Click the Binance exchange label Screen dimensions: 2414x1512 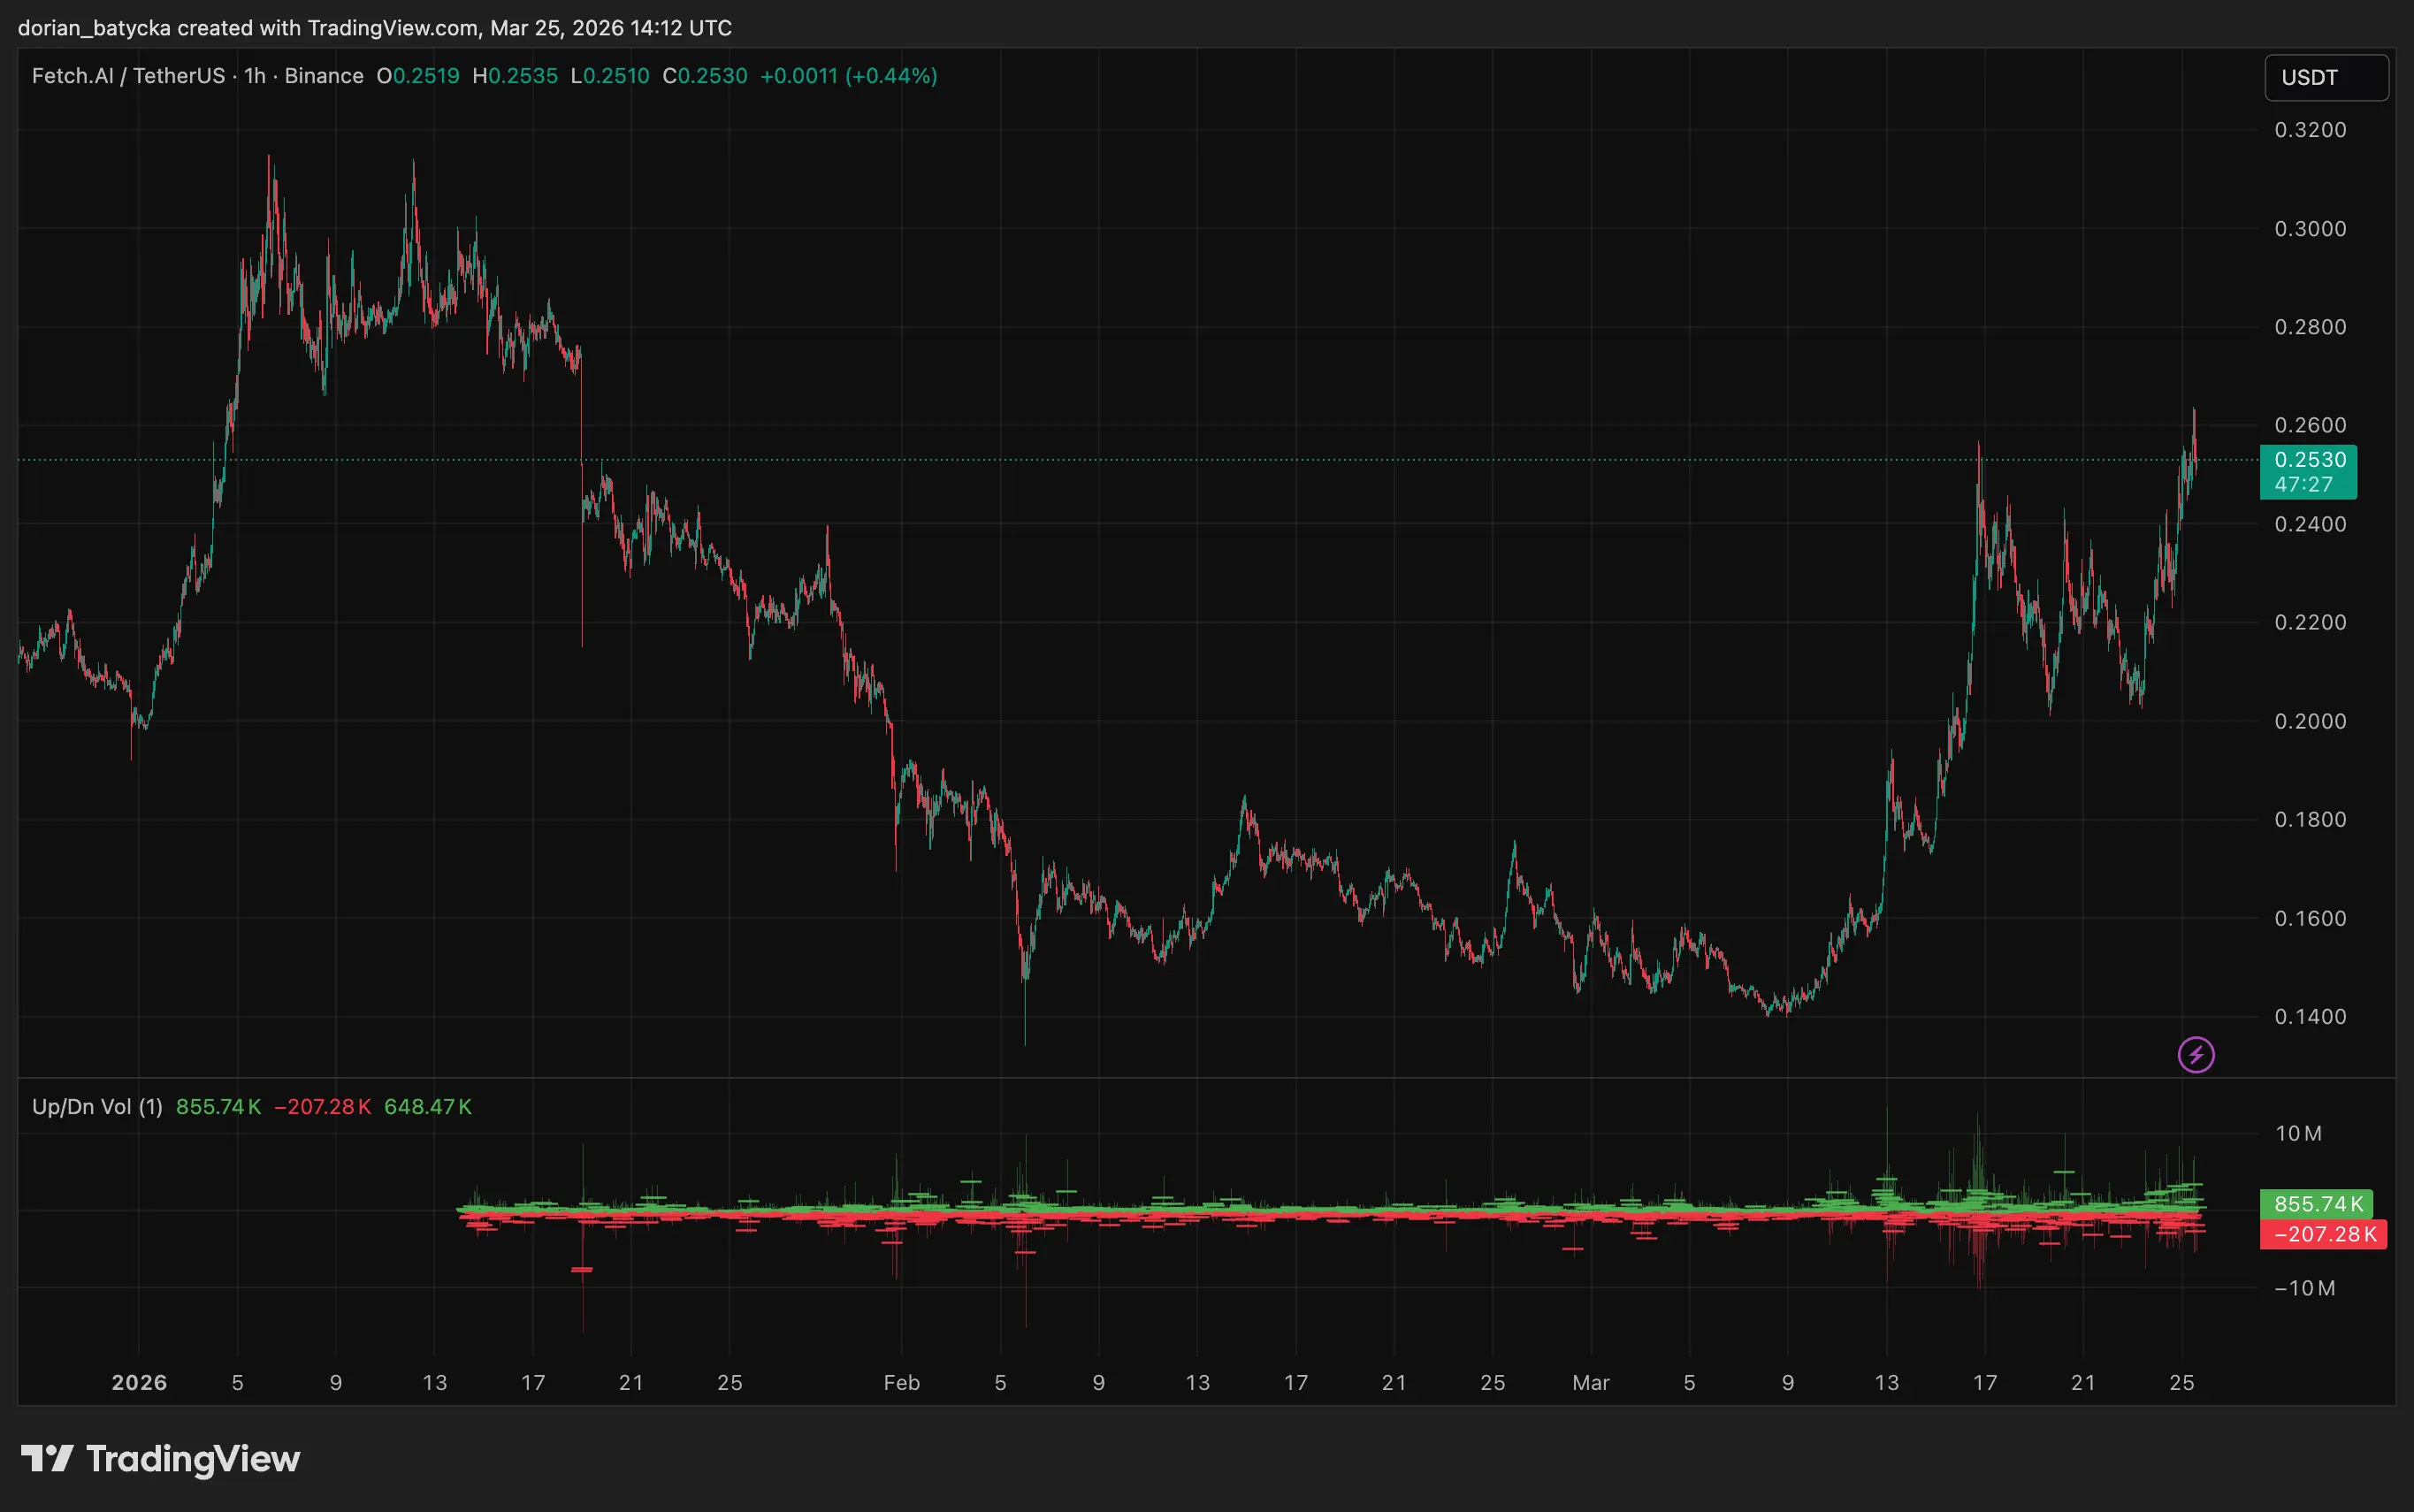point(322,75)
